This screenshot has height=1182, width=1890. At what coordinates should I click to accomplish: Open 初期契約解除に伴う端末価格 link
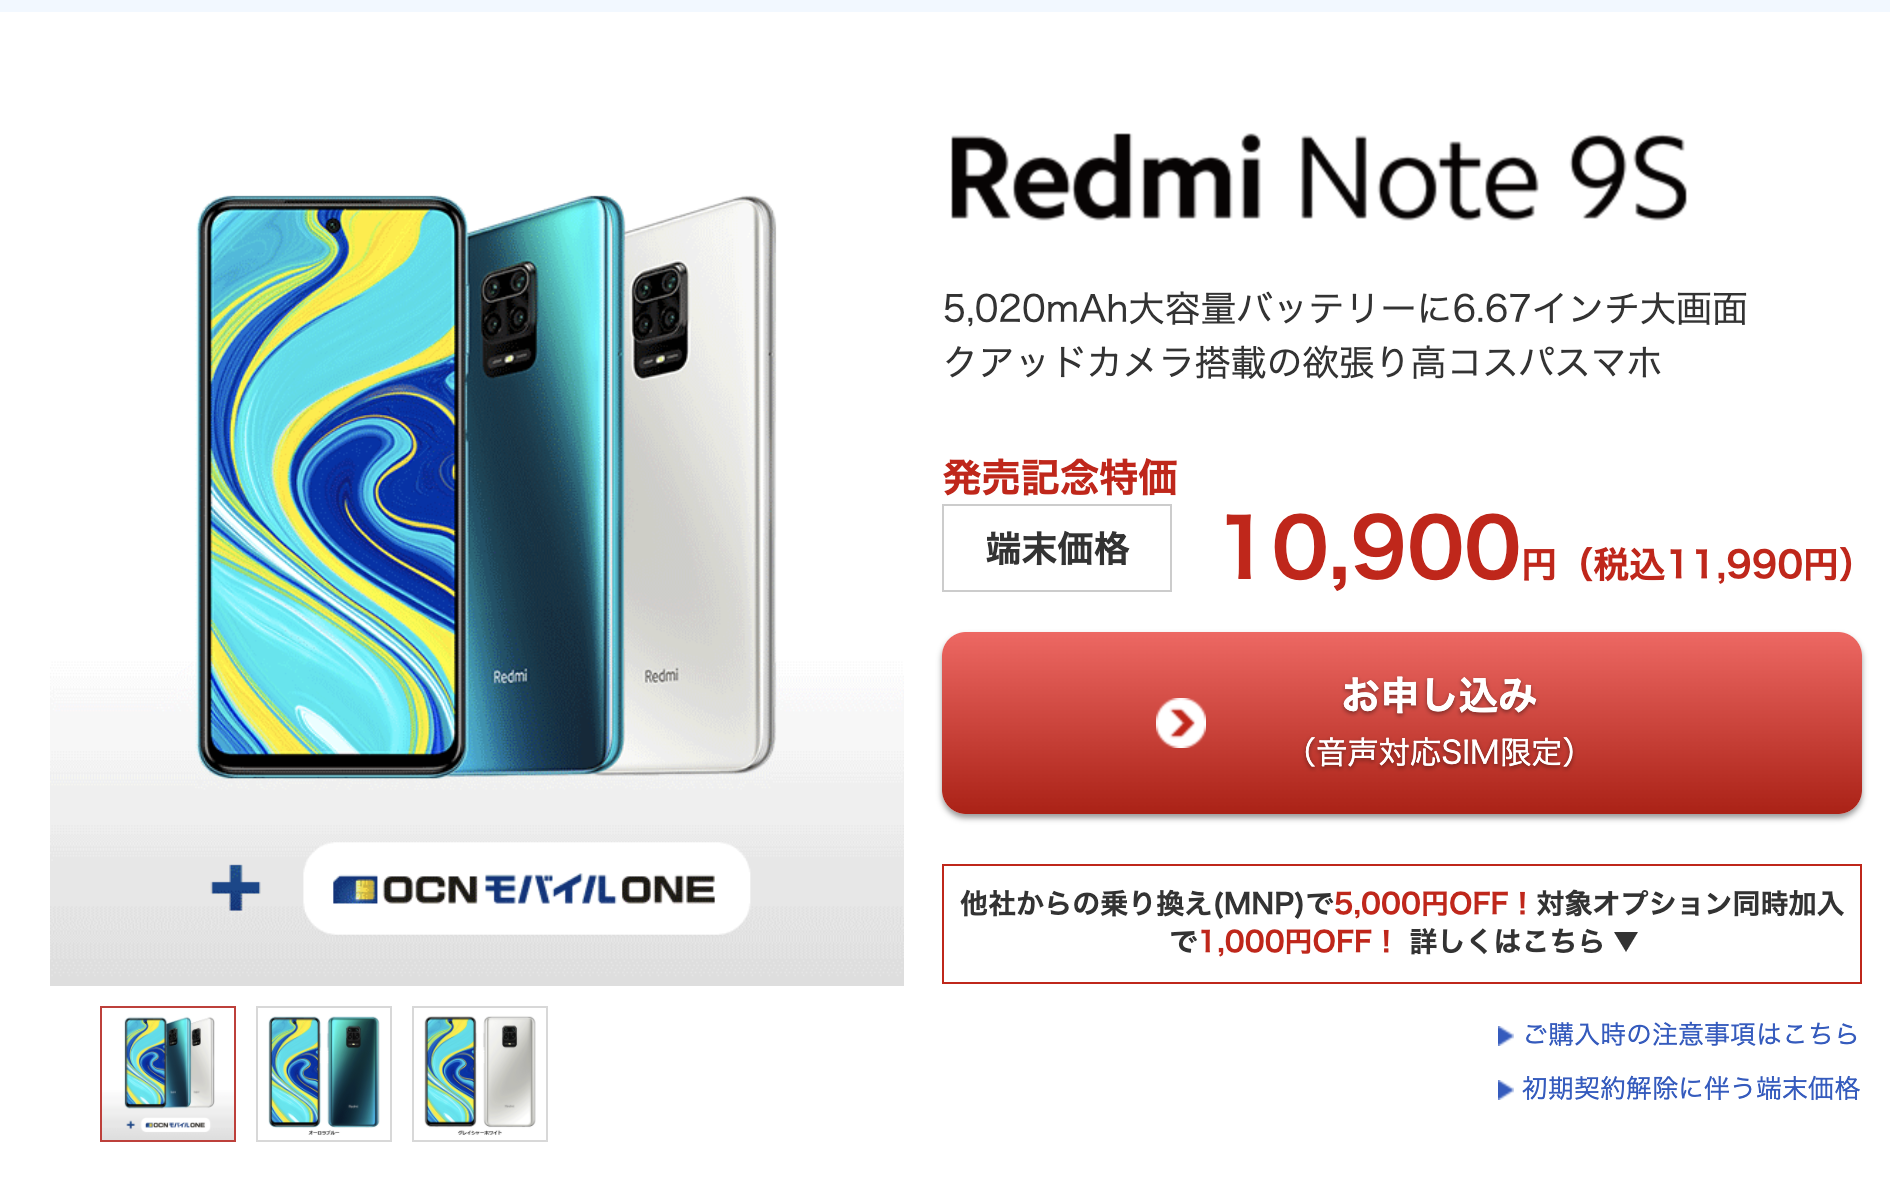pos(1690,1088)
